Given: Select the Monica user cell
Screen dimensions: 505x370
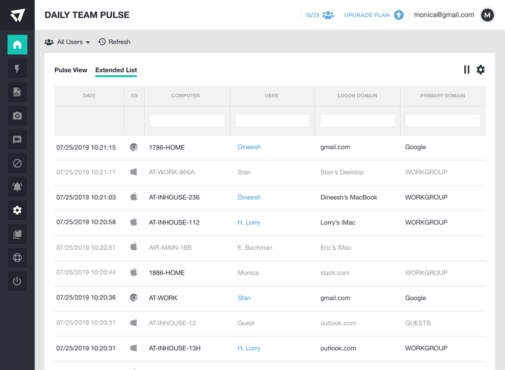Looking at the screenshot, I should (x=248, y=273).
